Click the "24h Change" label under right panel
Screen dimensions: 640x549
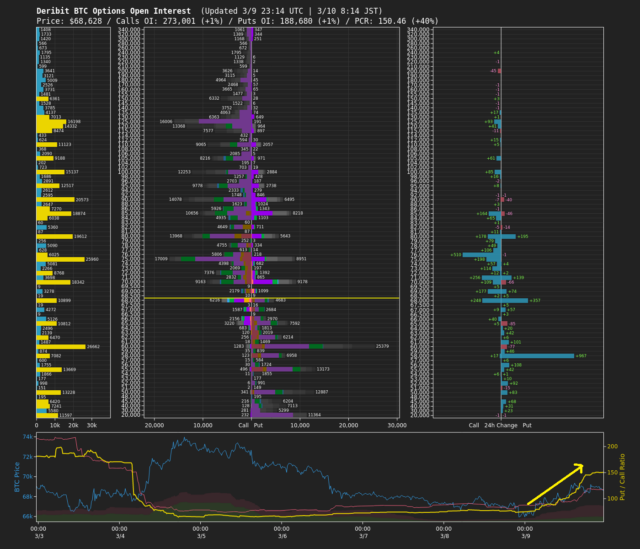[x=500, y=424]
